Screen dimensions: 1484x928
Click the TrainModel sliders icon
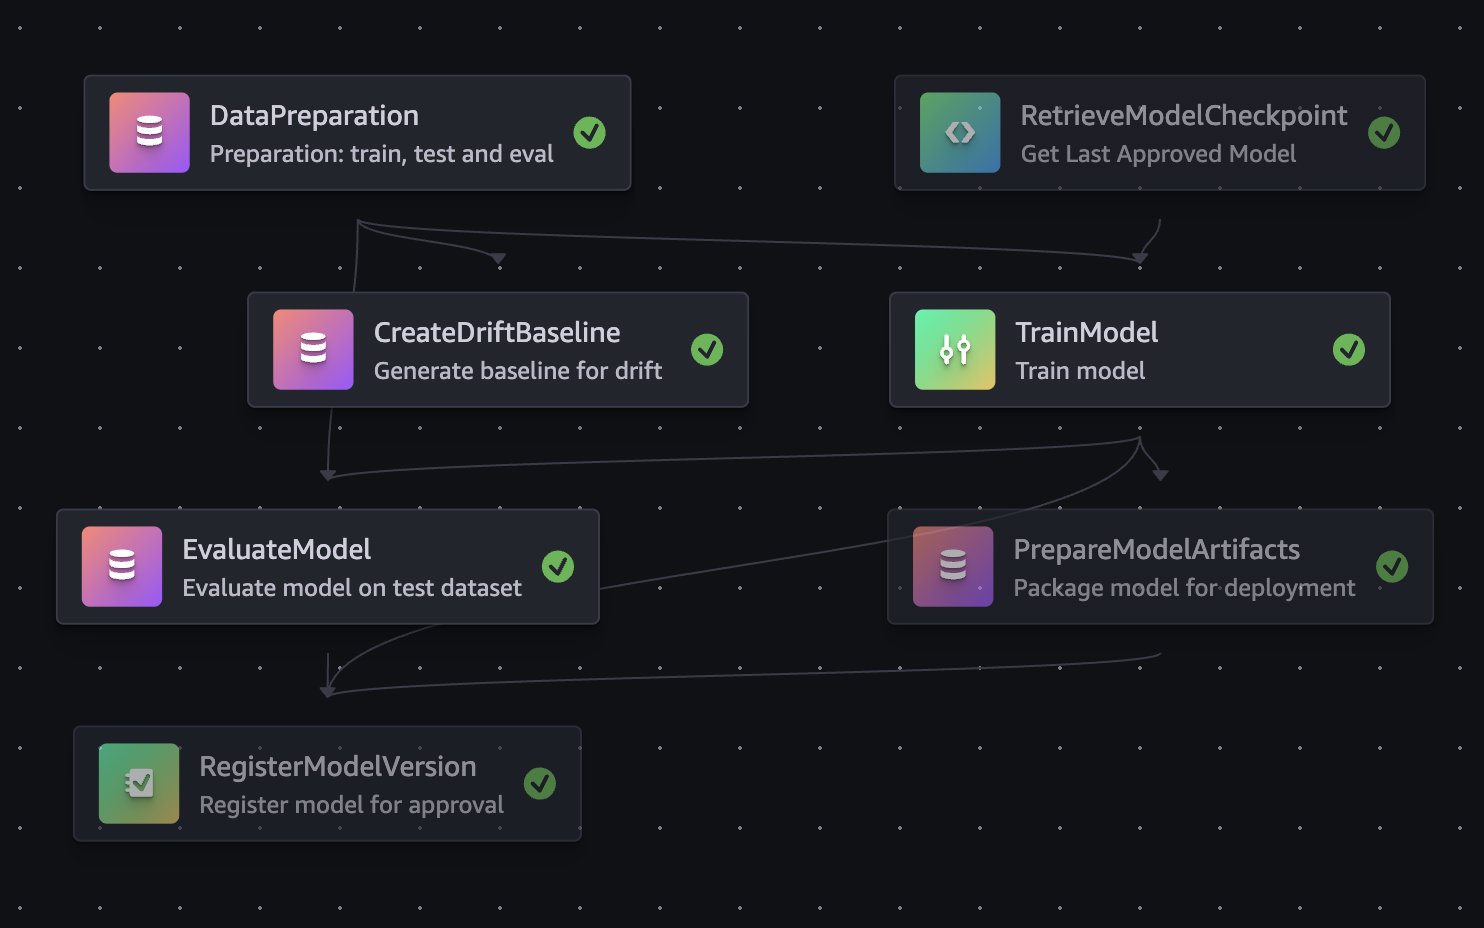click(x=954, y=349)
